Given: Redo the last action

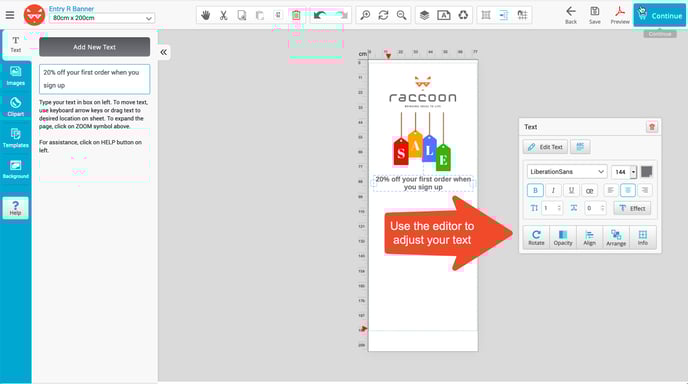Looking at the screenshot, I should point(341,15).
